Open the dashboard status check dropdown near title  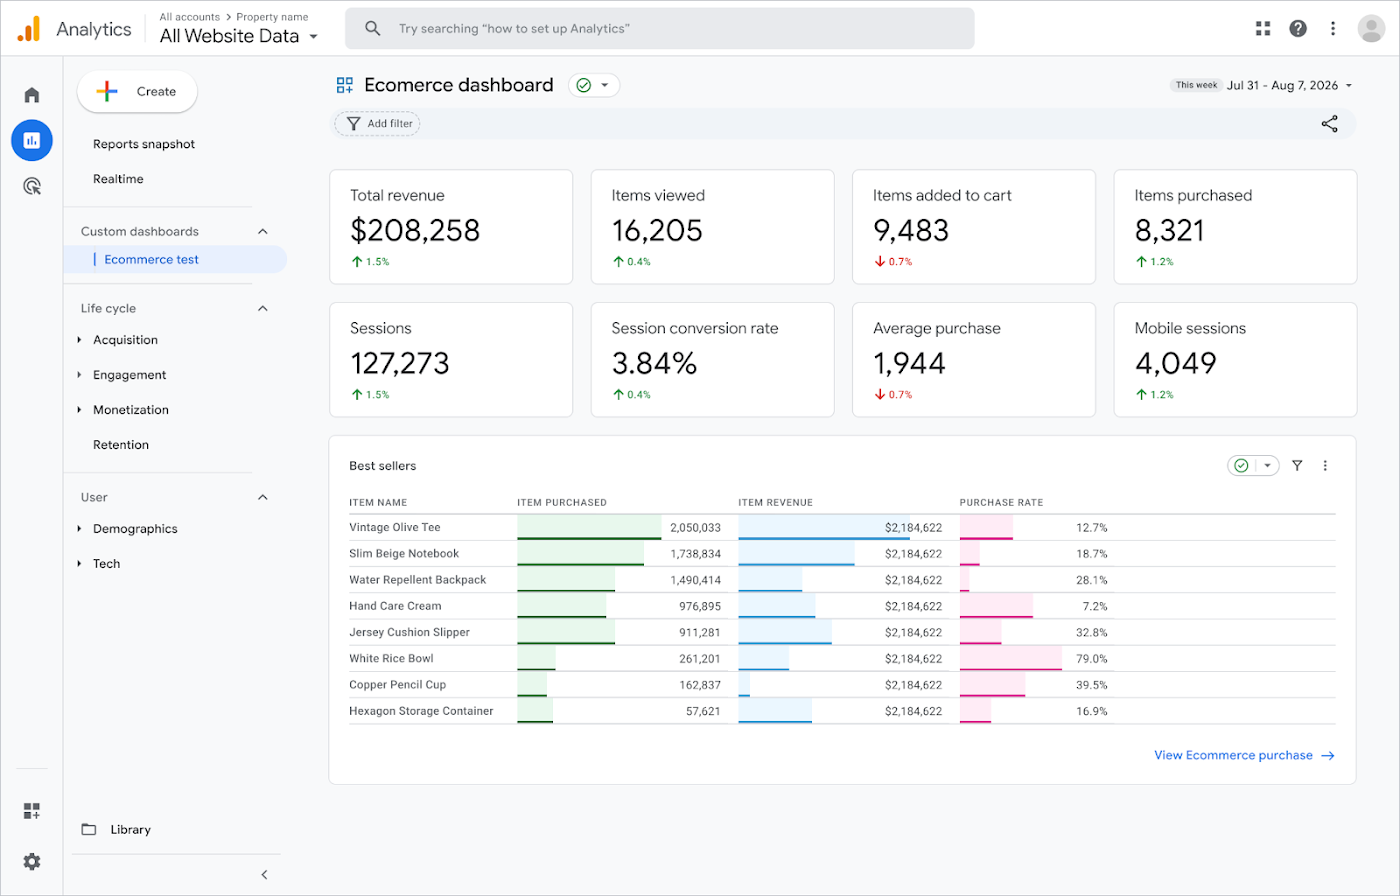pyautogui.click(x=594, y=85)
